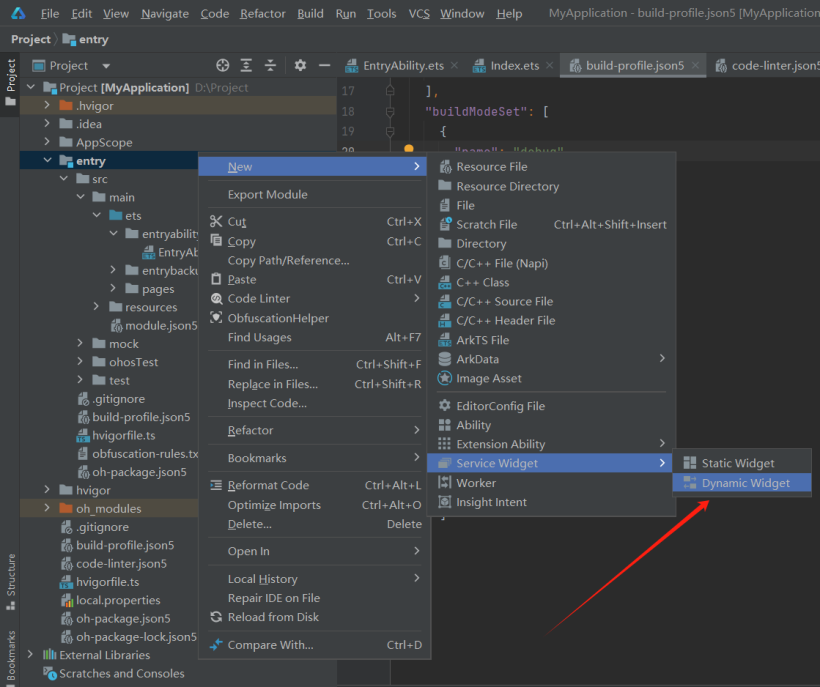
Task: Expand the .hvigor folder
Action: tap(47, 106)
